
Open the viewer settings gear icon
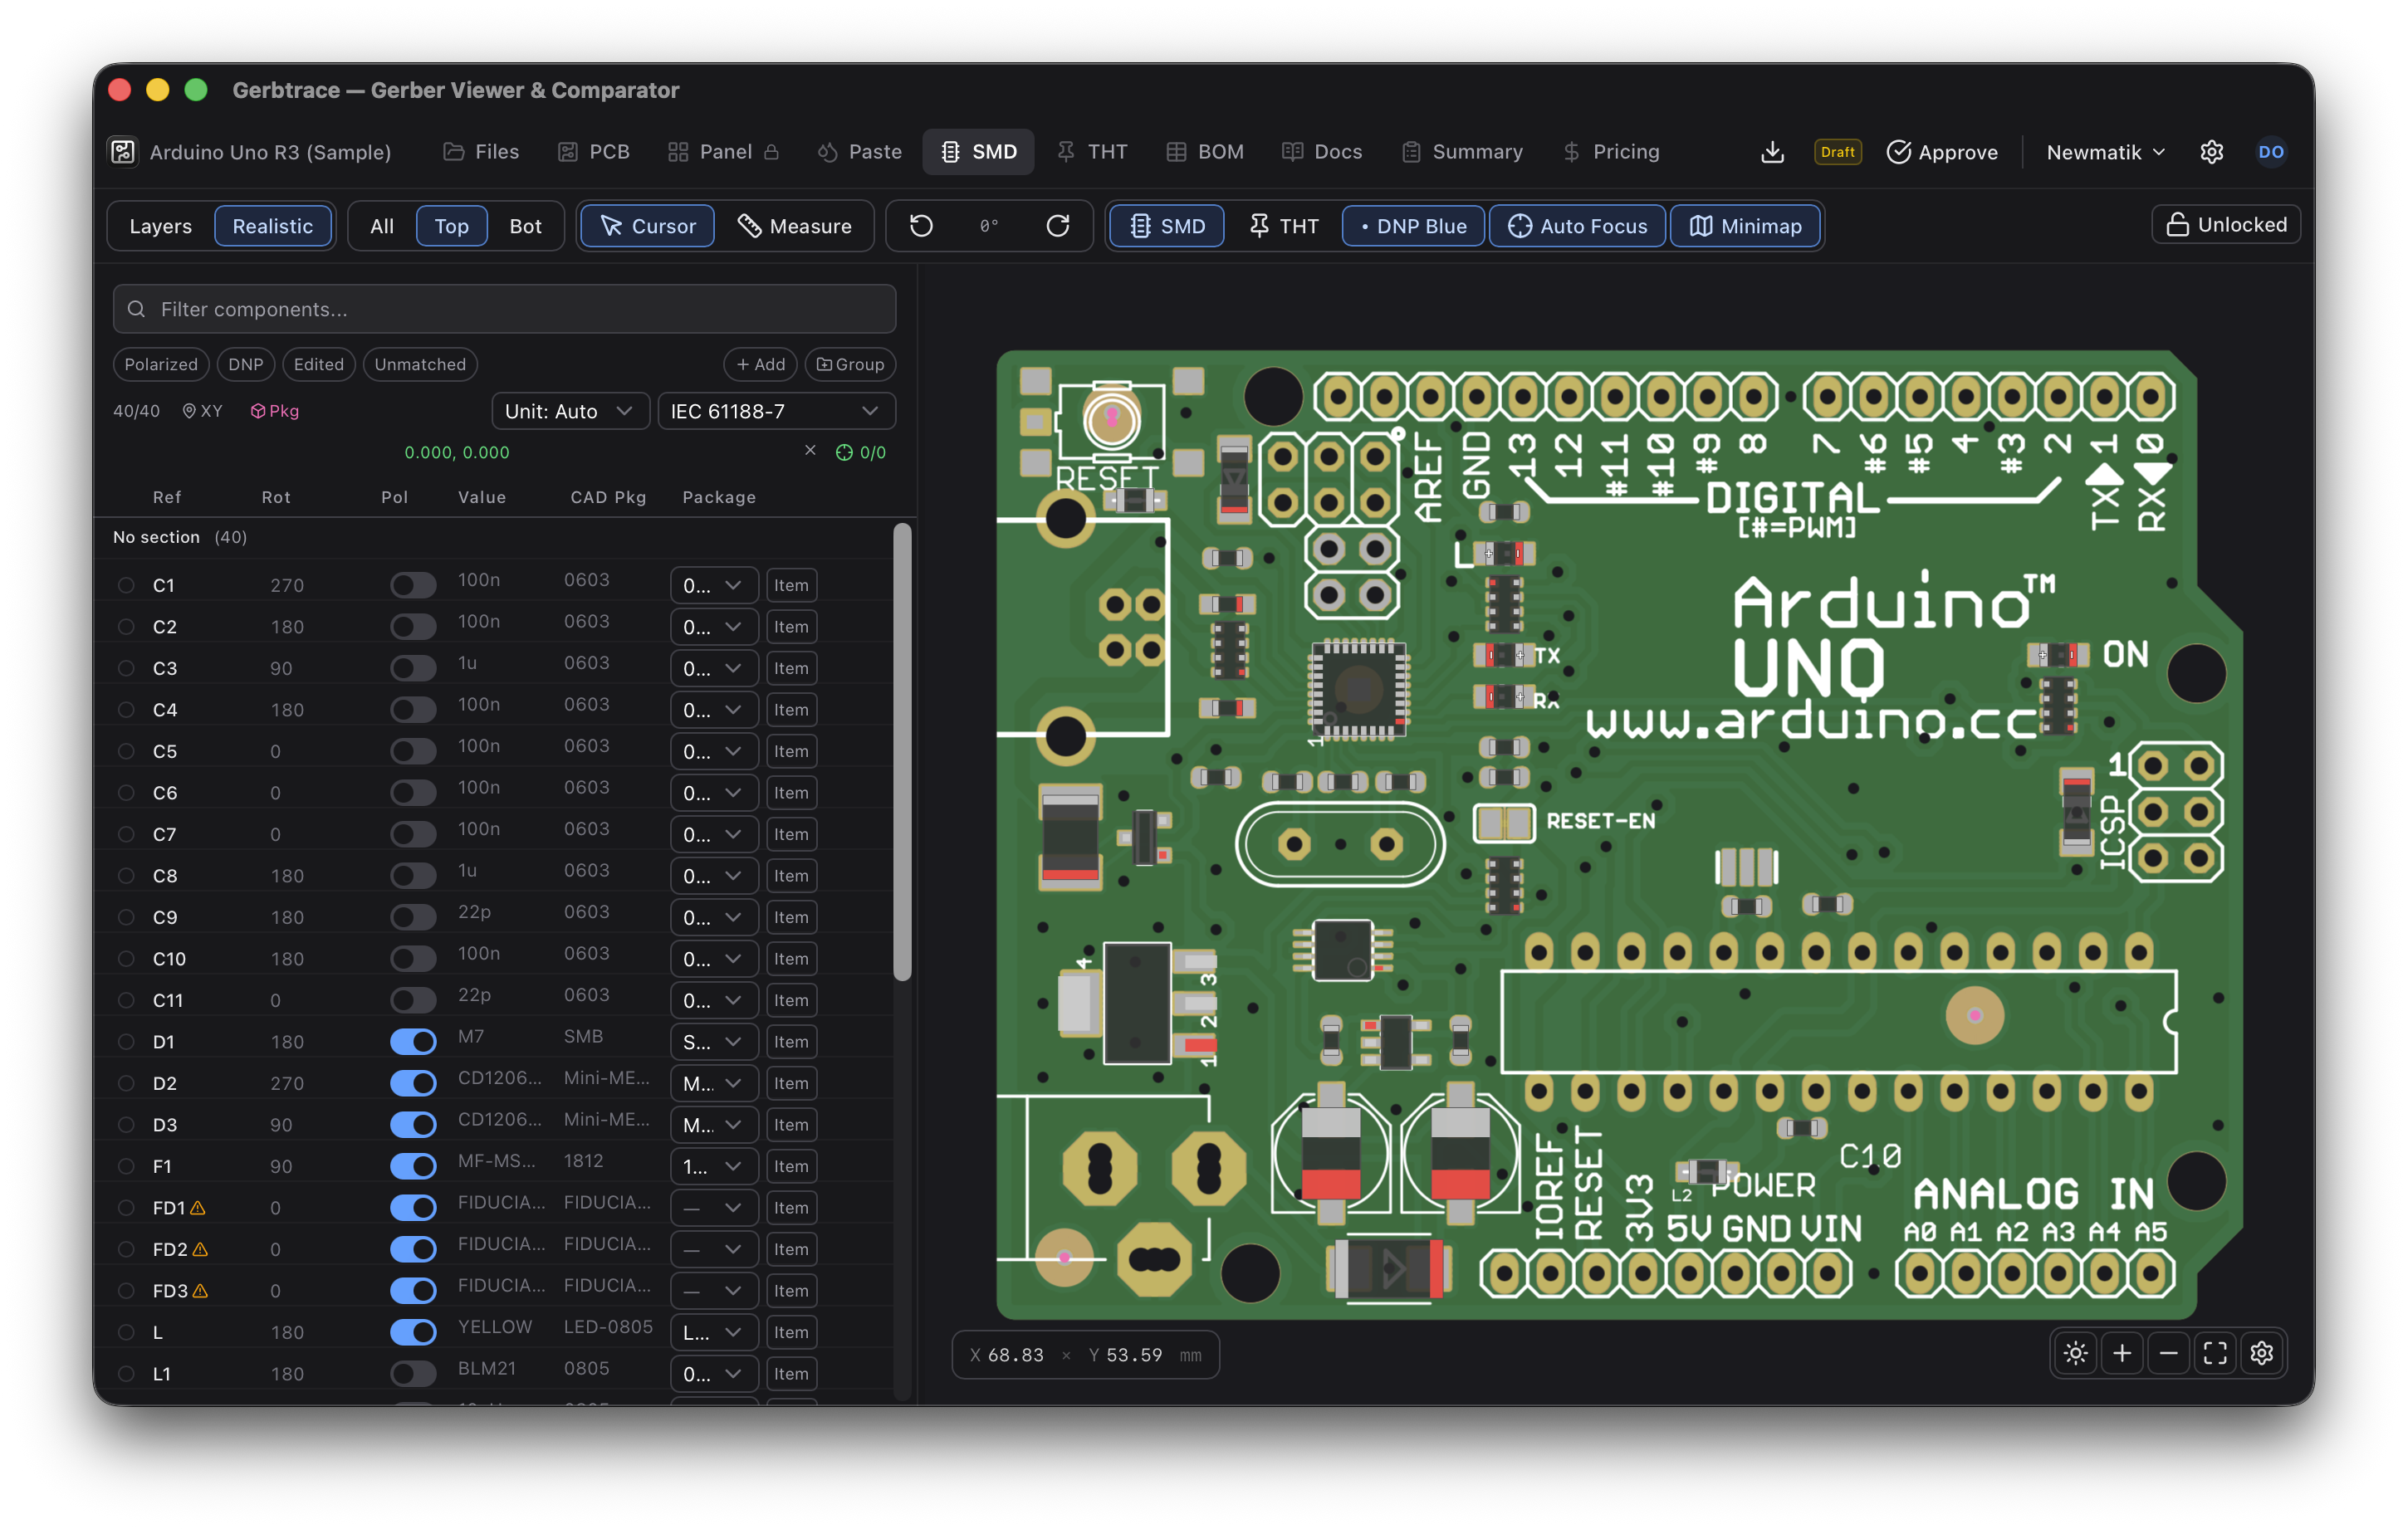click(2262, 1354)
